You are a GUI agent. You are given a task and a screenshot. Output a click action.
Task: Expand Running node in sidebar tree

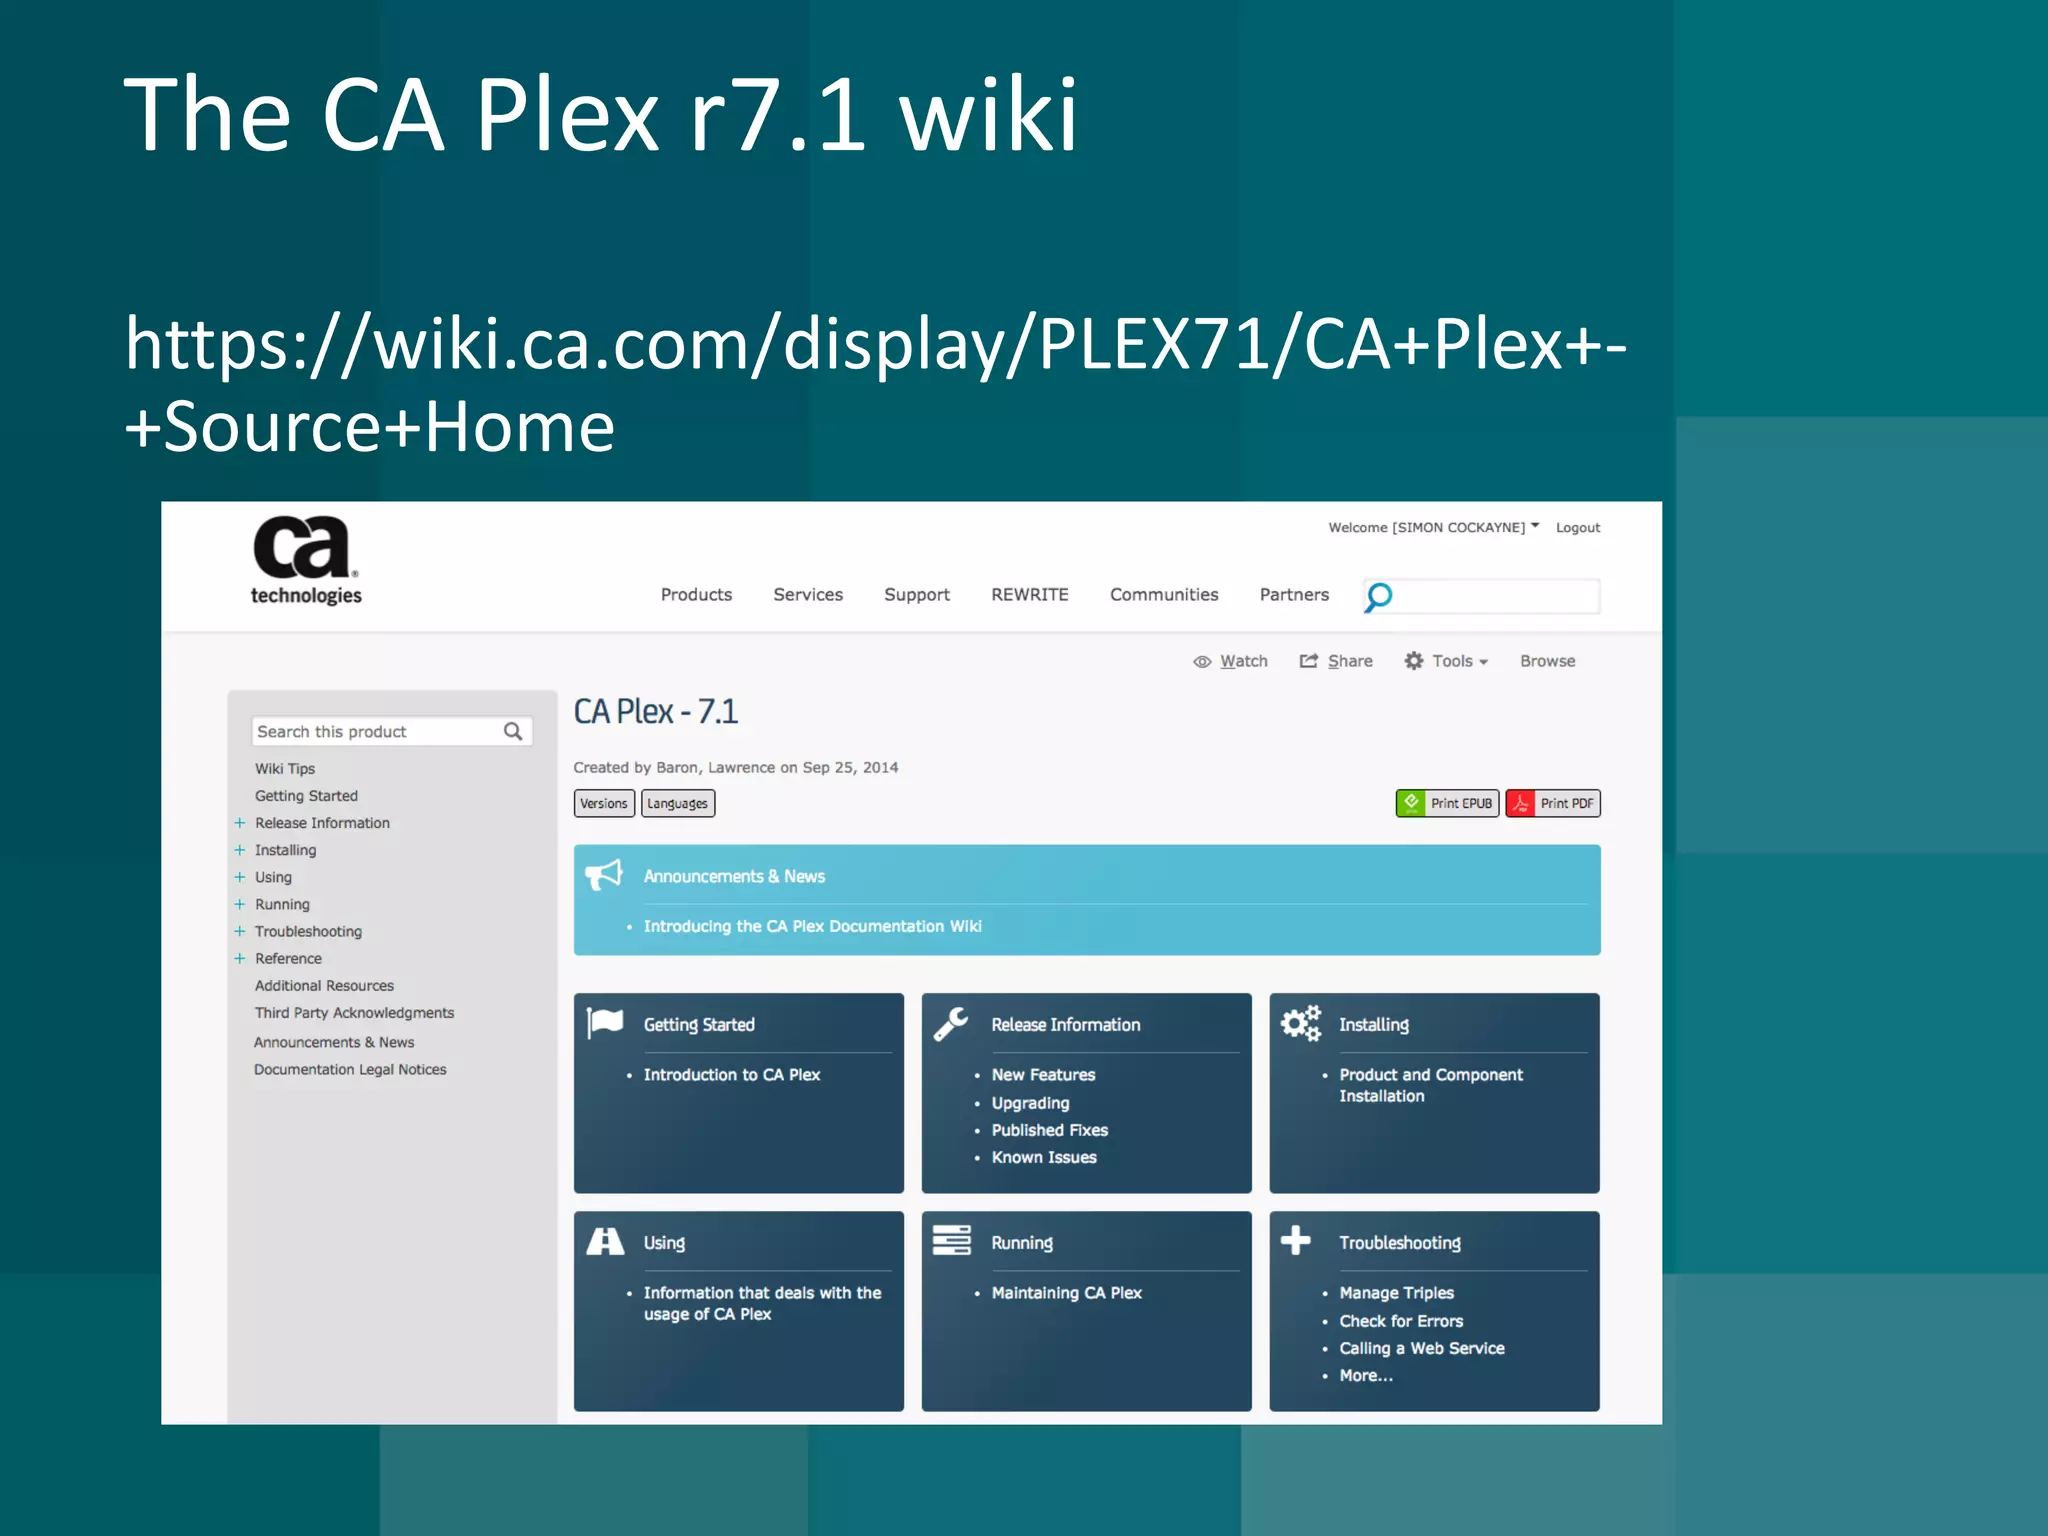pyautogui.click(x=240, y=904)
